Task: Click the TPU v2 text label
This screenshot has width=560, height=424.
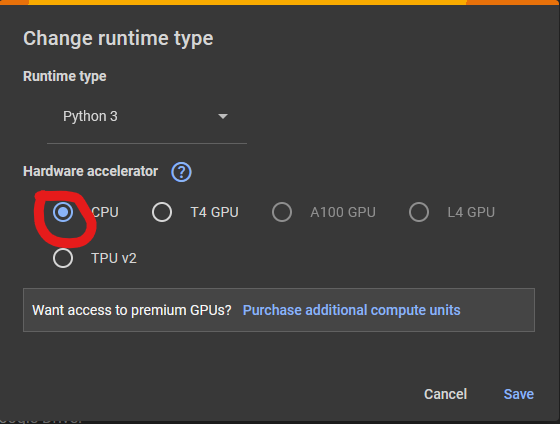Action: tap(114, 258)
